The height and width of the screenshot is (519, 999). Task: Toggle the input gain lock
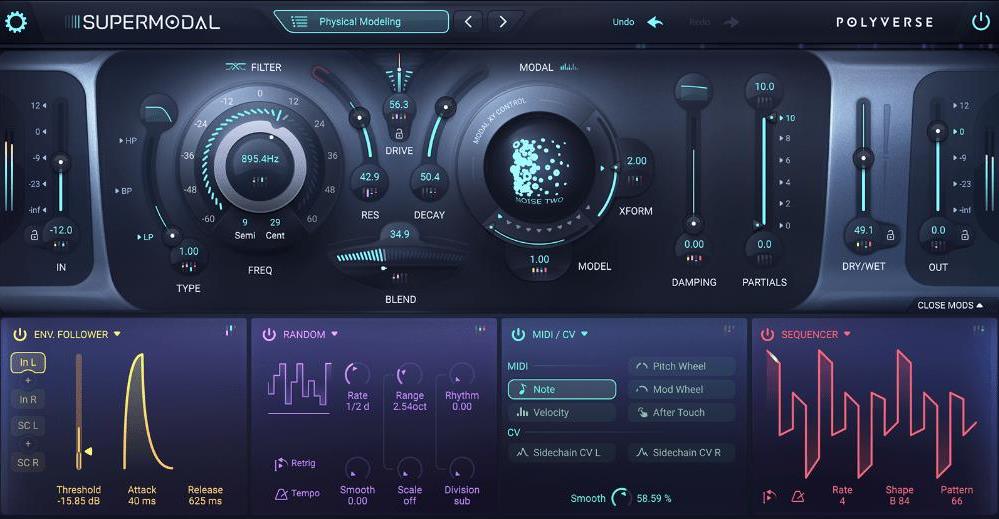pyautogui.click(x=34, y=235)
